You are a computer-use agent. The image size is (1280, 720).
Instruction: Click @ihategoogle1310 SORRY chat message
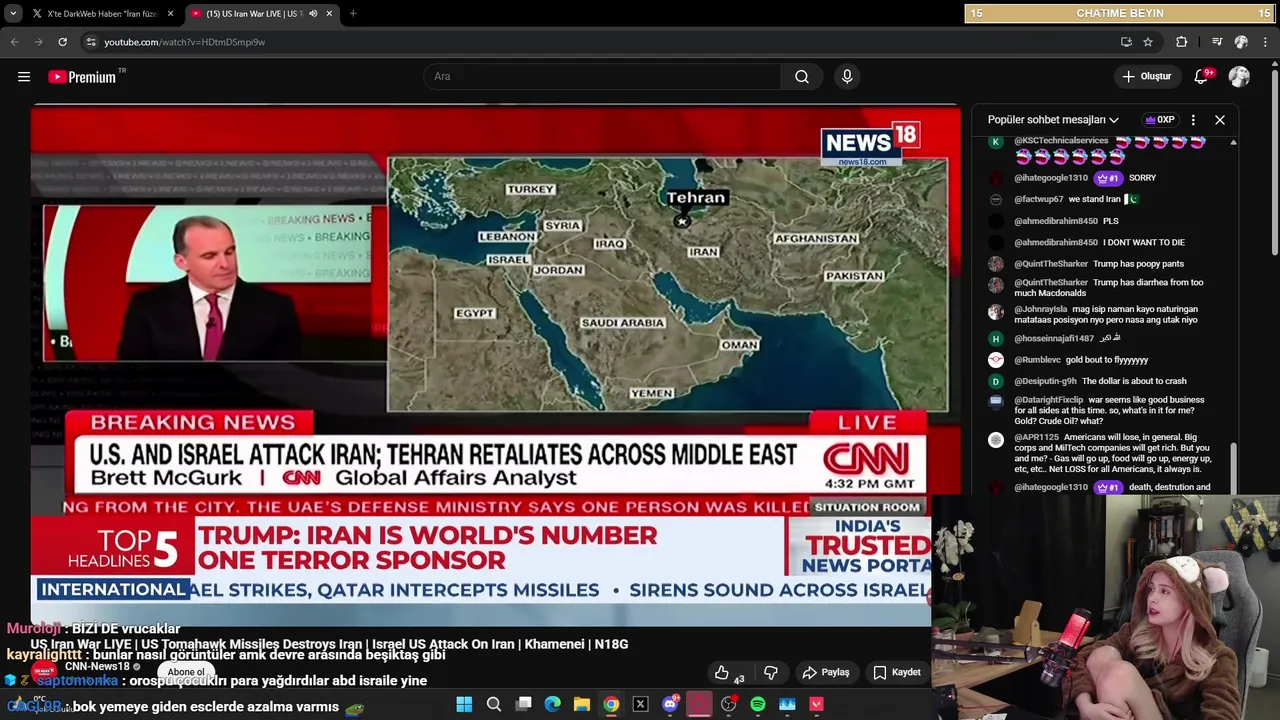click(1085, 178)
